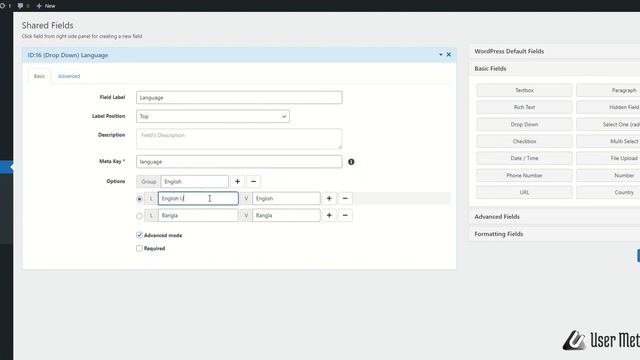Close the Language field panel
This screenshot has height=360, width=640.
coord(449,55)
